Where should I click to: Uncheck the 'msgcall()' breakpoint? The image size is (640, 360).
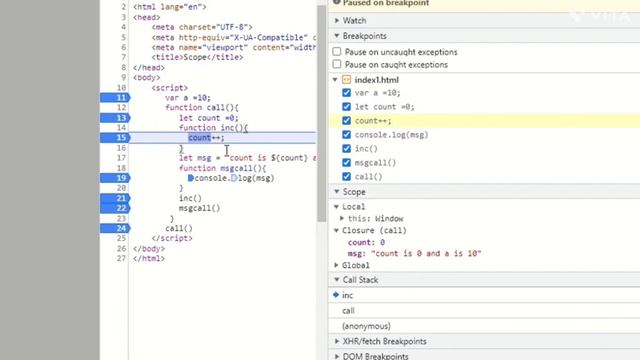point(347,162)
